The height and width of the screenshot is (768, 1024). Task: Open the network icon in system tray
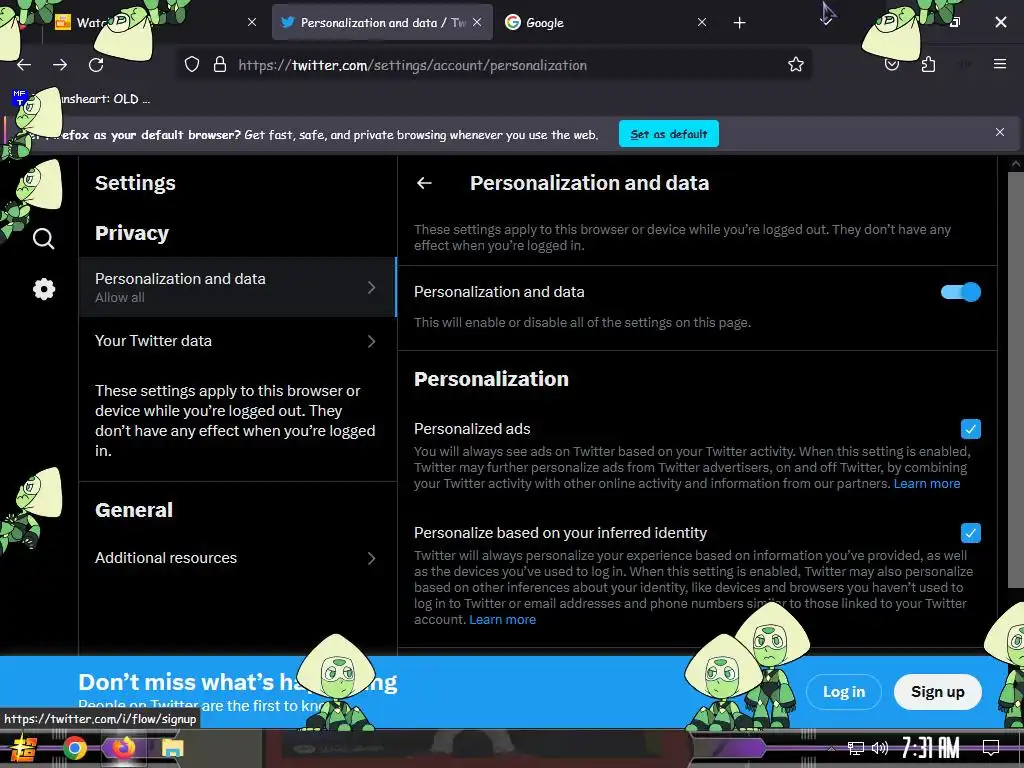[x=856, y=748]
